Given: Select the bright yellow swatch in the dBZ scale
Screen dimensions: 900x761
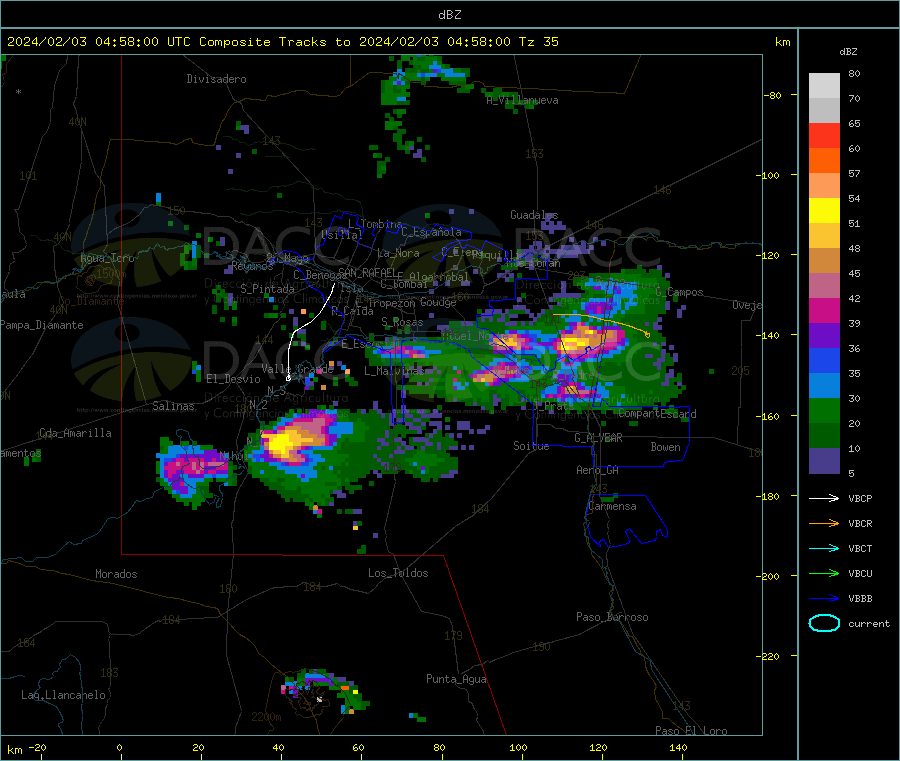Looking at the screenshot, I should [824, 211].
